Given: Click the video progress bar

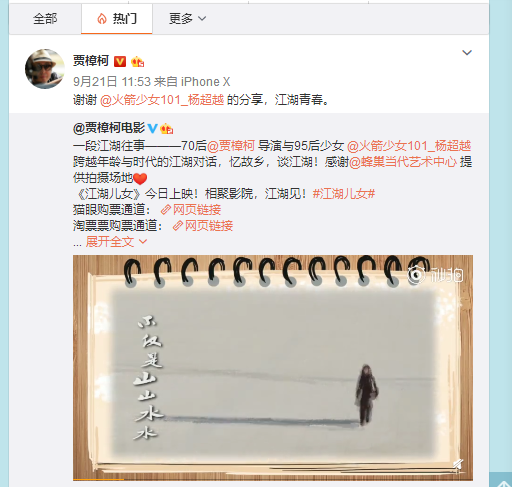Looking at the screenshot, I should (x=273, y=479).
